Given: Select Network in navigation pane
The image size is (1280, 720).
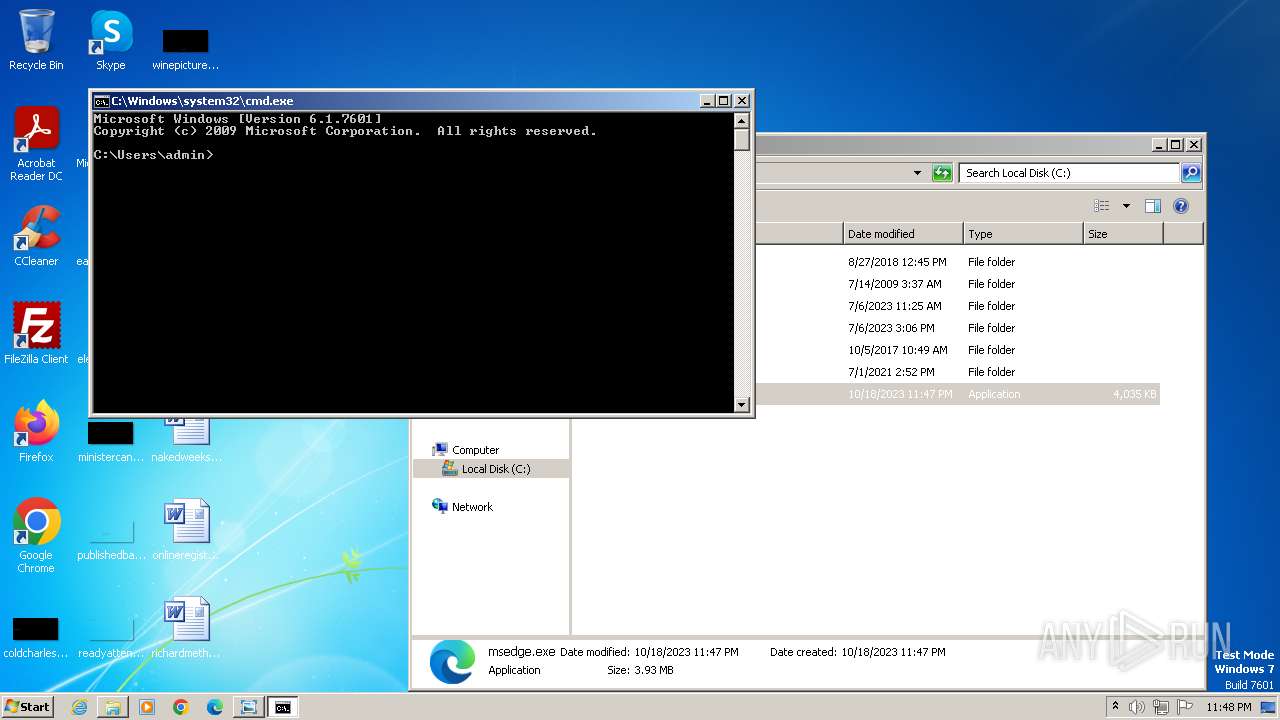Looking at the screenshot, I should click(472, 507).
